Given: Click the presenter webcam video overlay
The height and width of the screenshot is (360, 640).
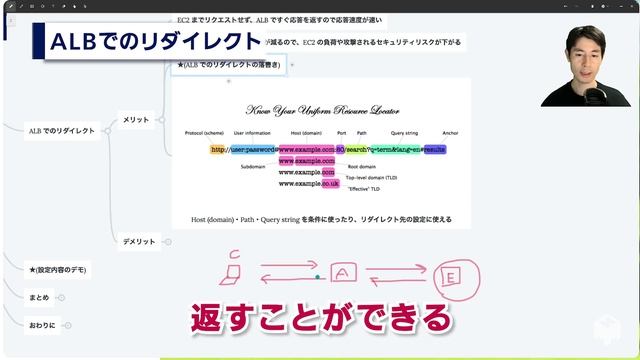Looking at the screenshot, I should click(586, 66).
